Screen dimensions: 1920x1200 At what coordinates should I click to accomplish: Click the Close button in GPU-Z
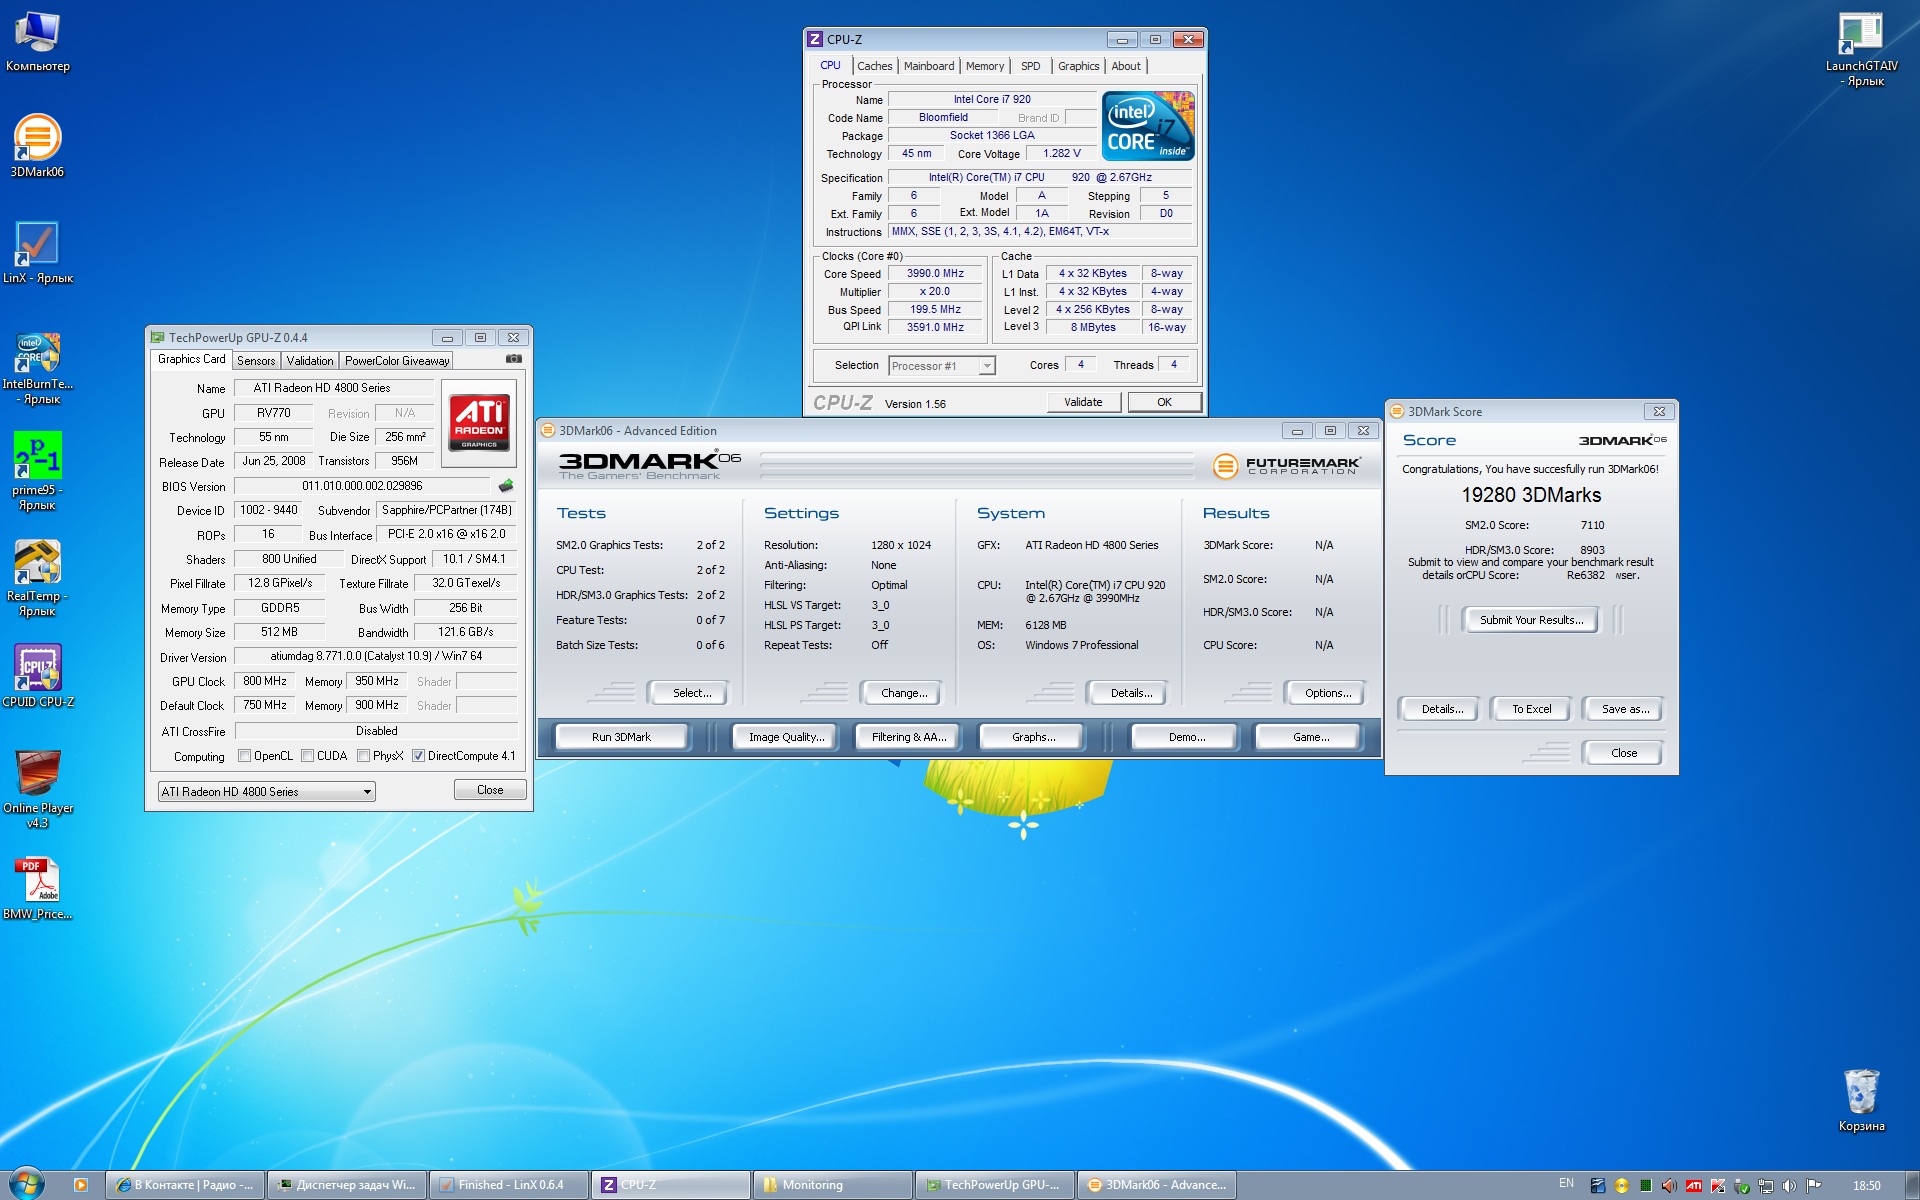490,790
